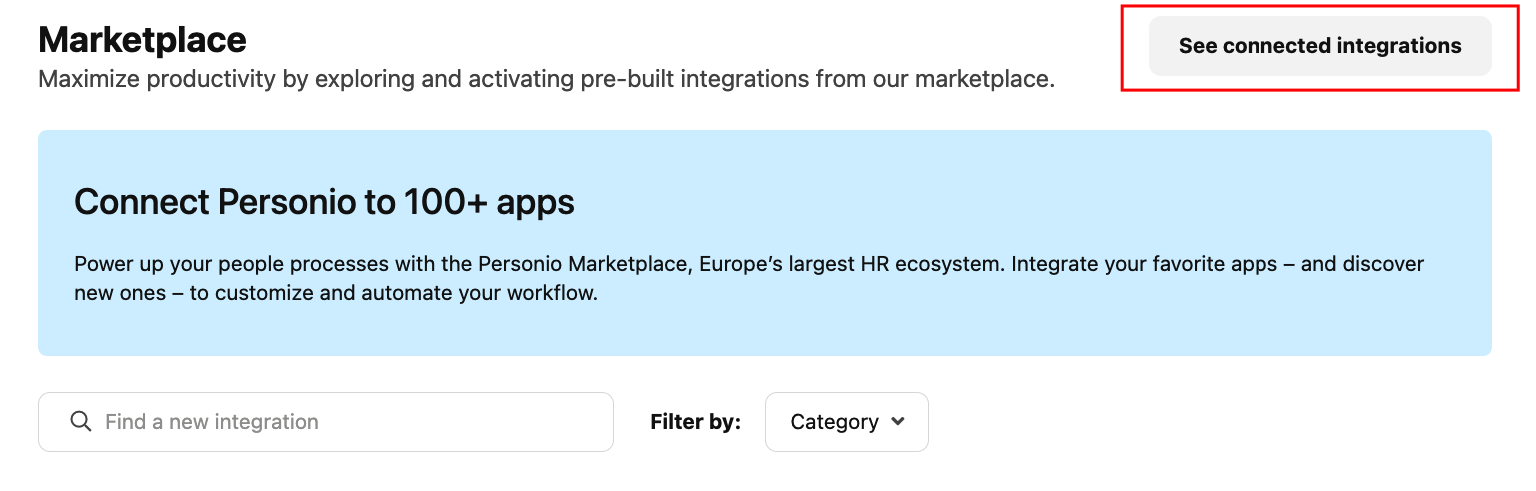1536x491 pixels.
Task: Select the integration search box
Action: [326, 422]
